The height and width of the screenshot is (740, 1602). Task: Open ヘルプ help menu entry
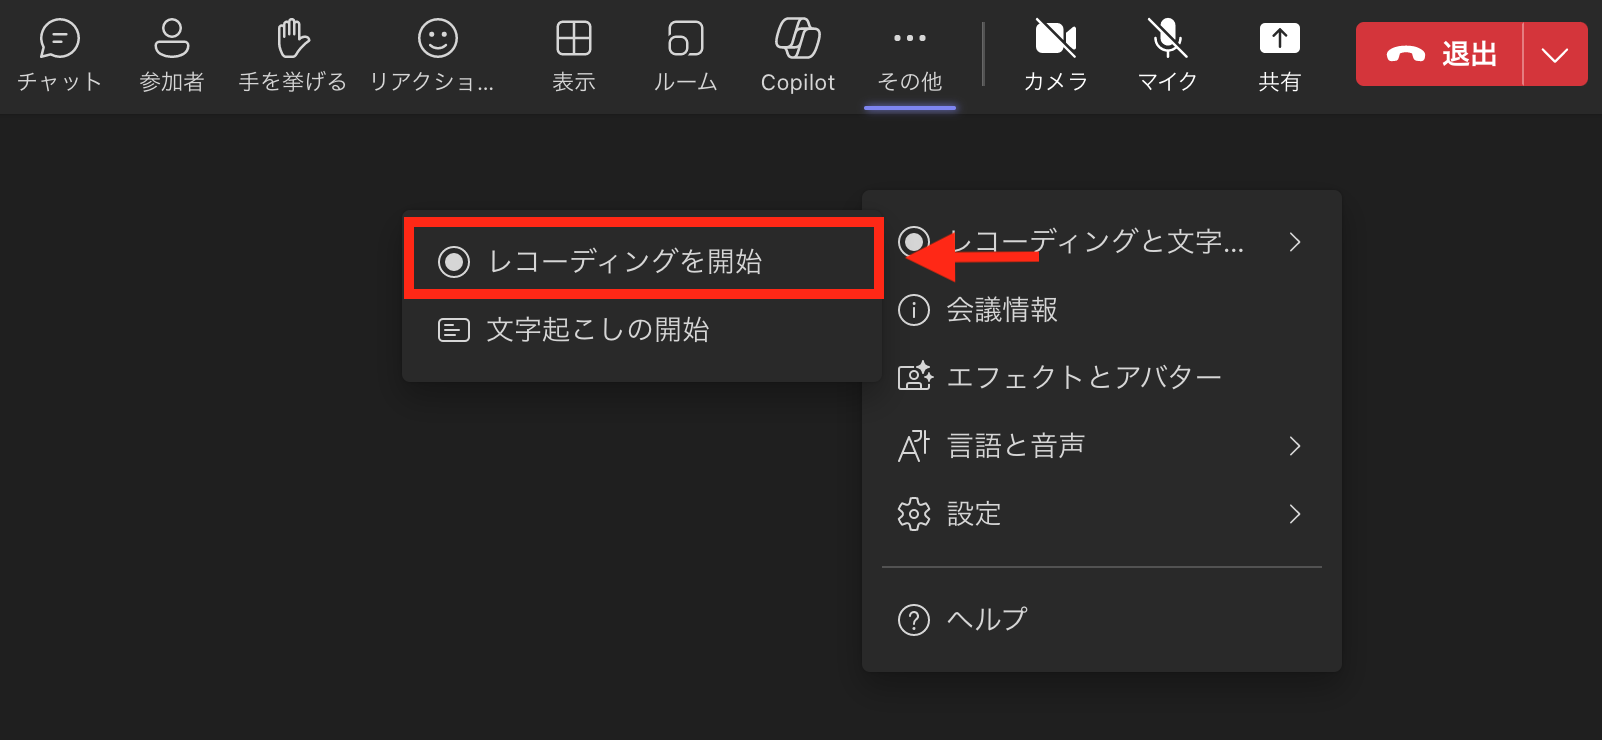pyautogui.click(x=986, y=620)
